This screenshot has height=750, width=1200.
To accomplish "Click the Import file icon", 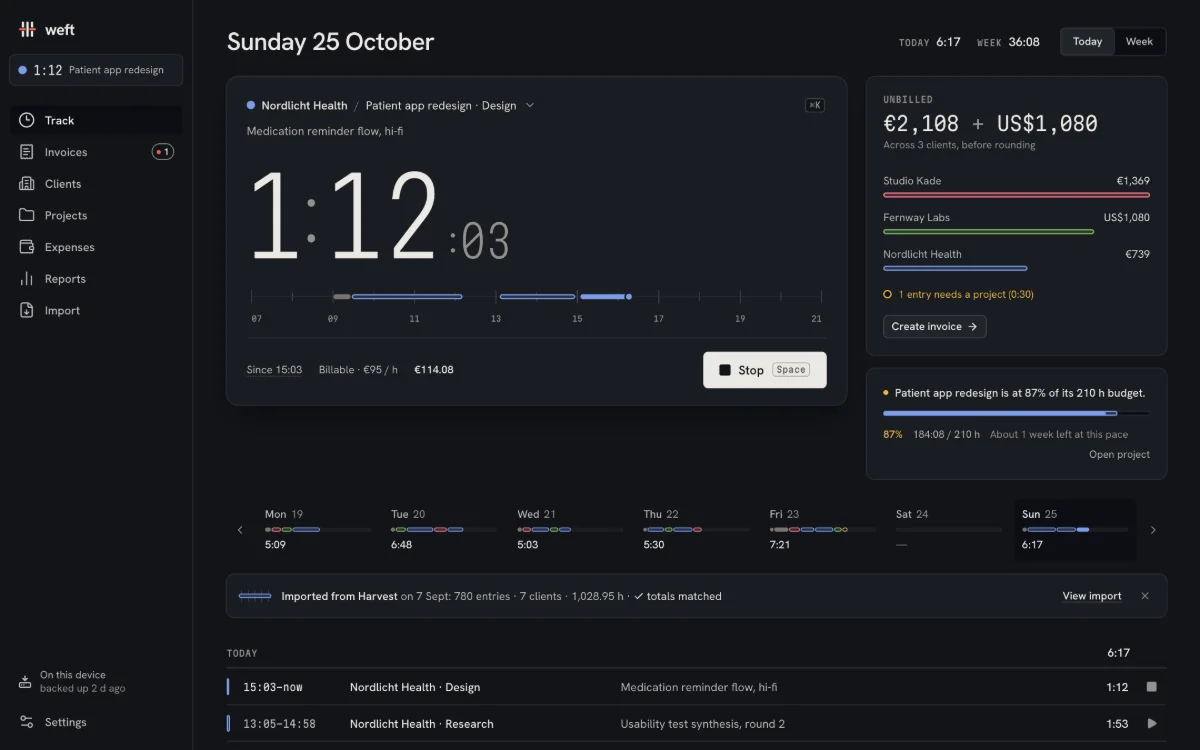I will (x=26, y=310).
